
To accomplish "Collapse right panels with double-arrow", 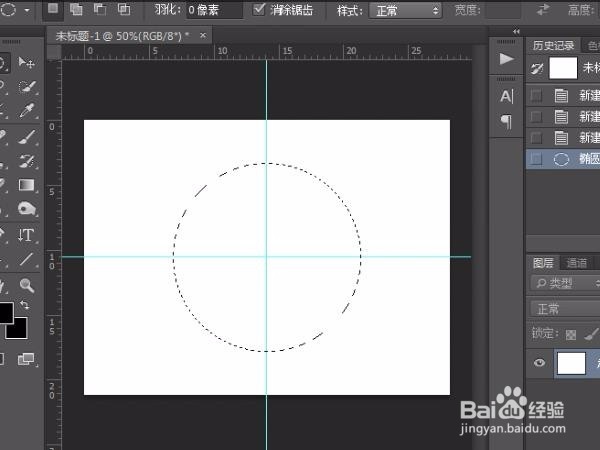I will [516, 31].
